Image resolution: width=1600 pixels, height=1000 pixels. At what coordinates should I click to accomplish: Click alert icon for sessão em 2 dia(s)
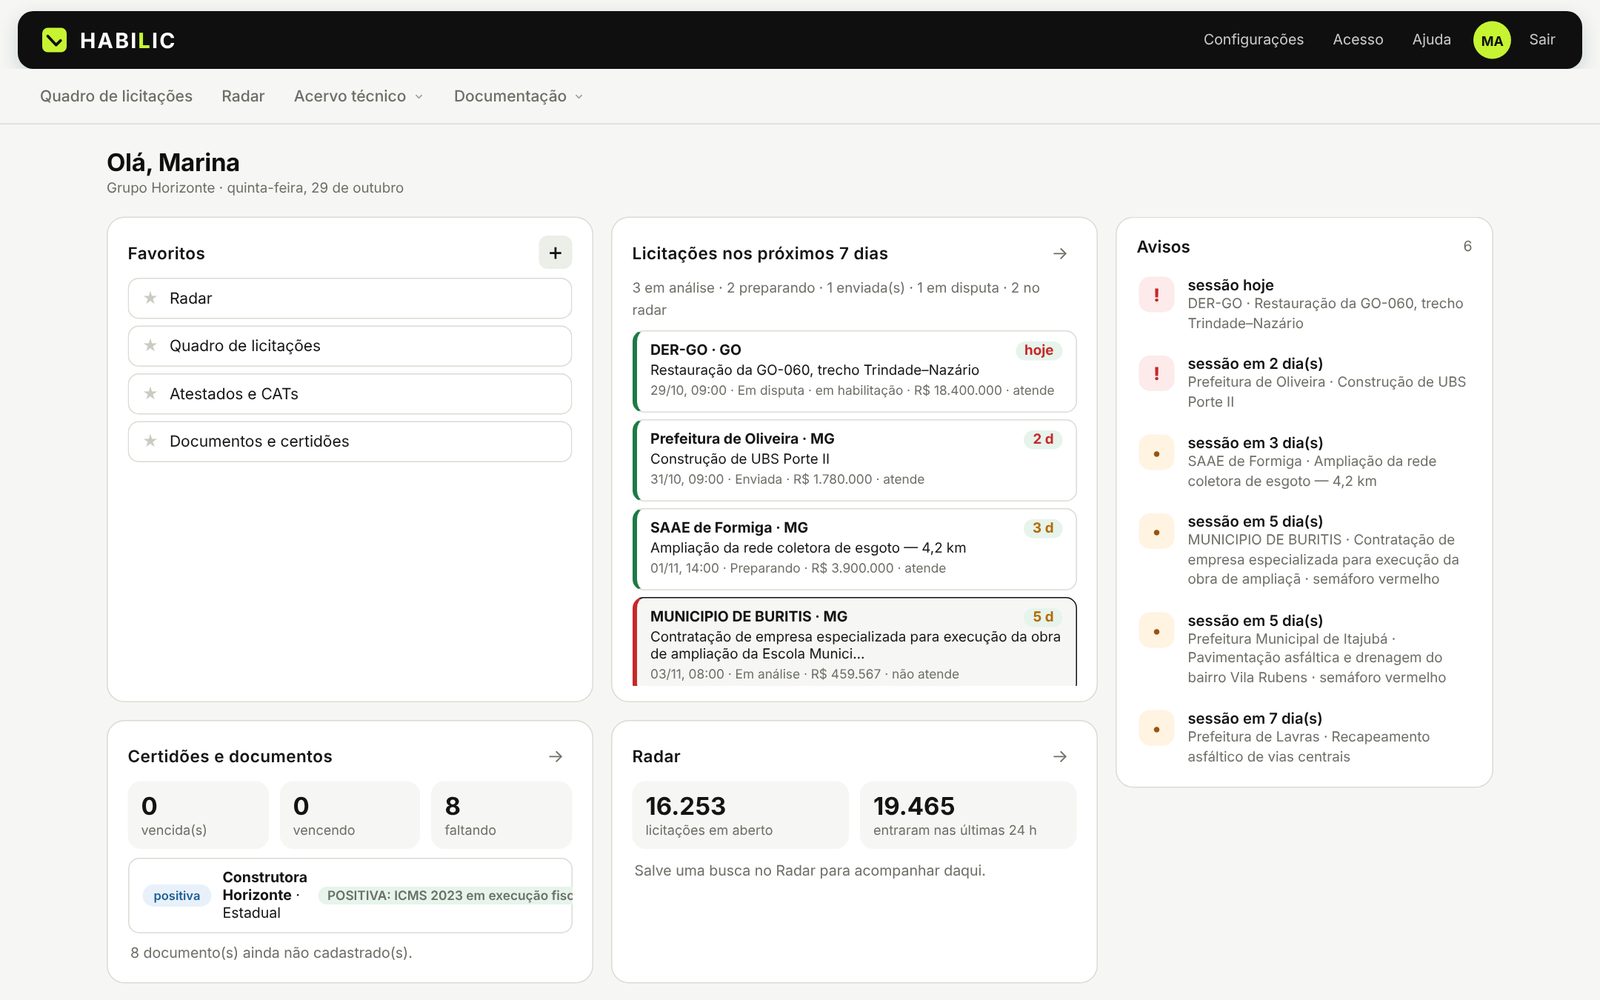1156,374
